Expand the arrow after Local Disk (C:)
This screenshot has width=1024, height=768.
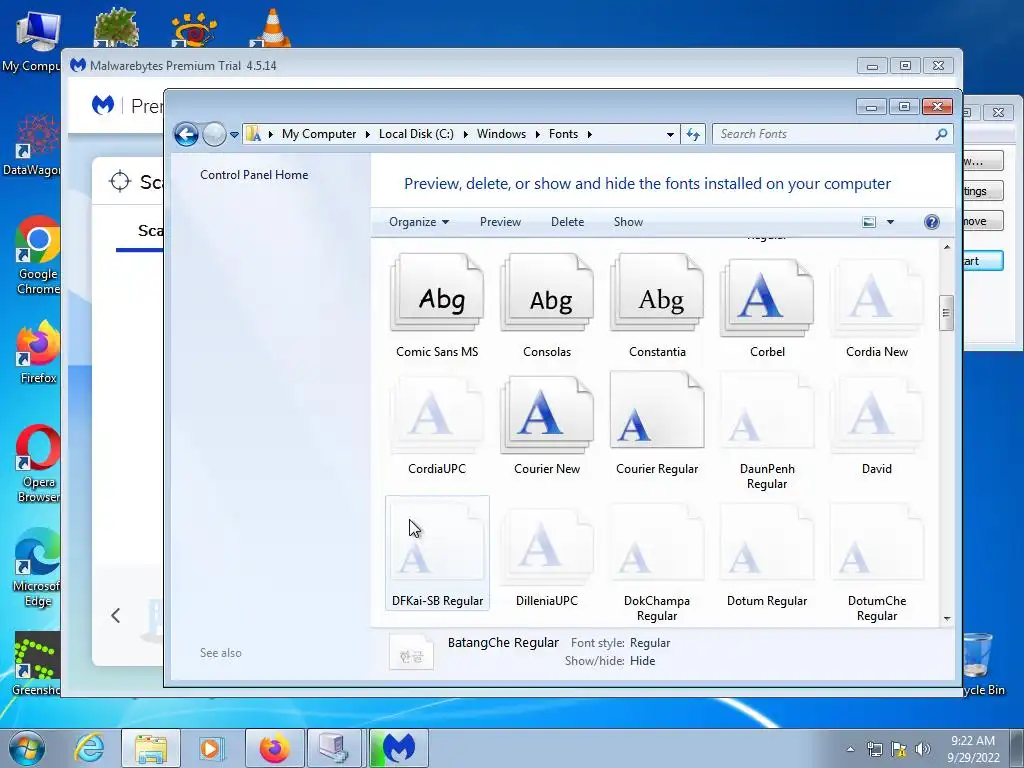tap(466, 134)
